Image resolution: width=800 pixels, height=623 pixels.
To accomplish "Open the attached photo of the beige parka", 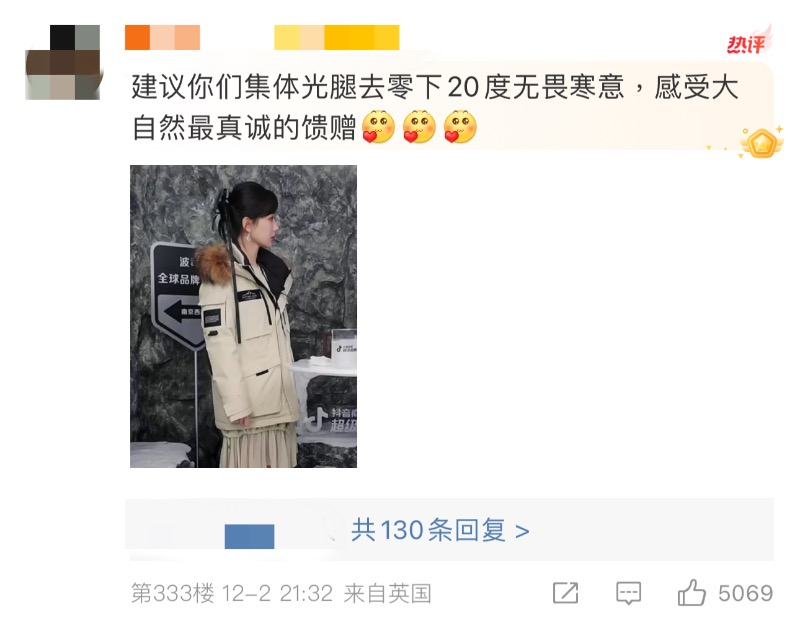I will click(243, 316).
